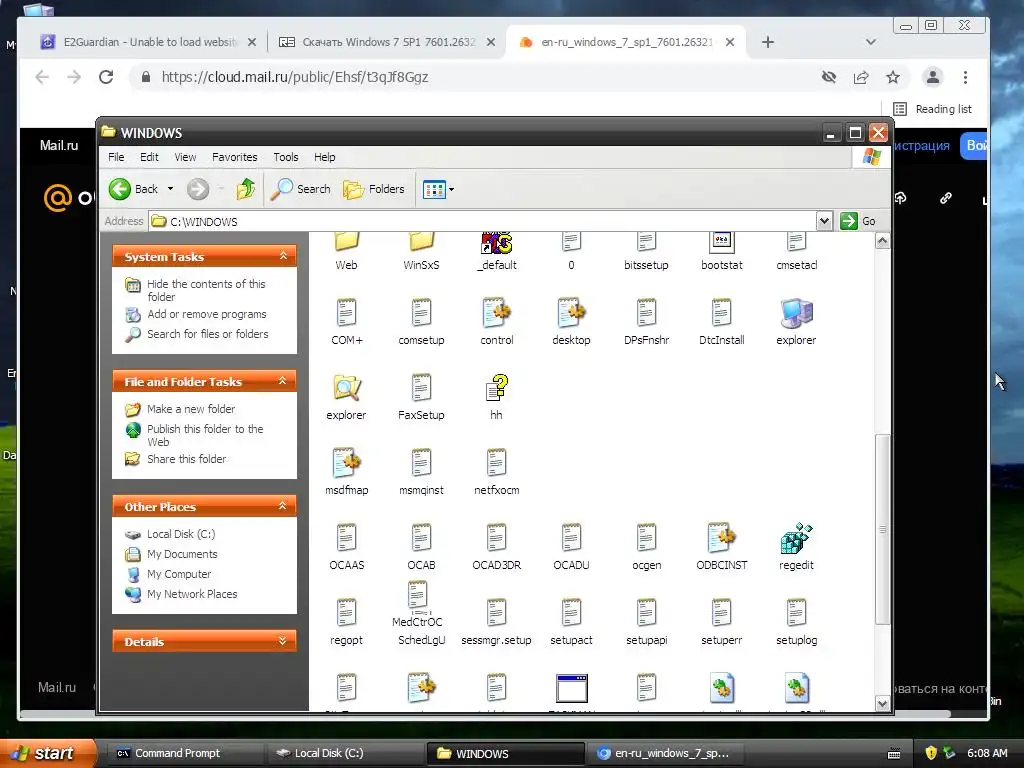Click the Explorer vertical scrollbar thumb
The width and height of the screenshot is (1024, 768).
882,528
